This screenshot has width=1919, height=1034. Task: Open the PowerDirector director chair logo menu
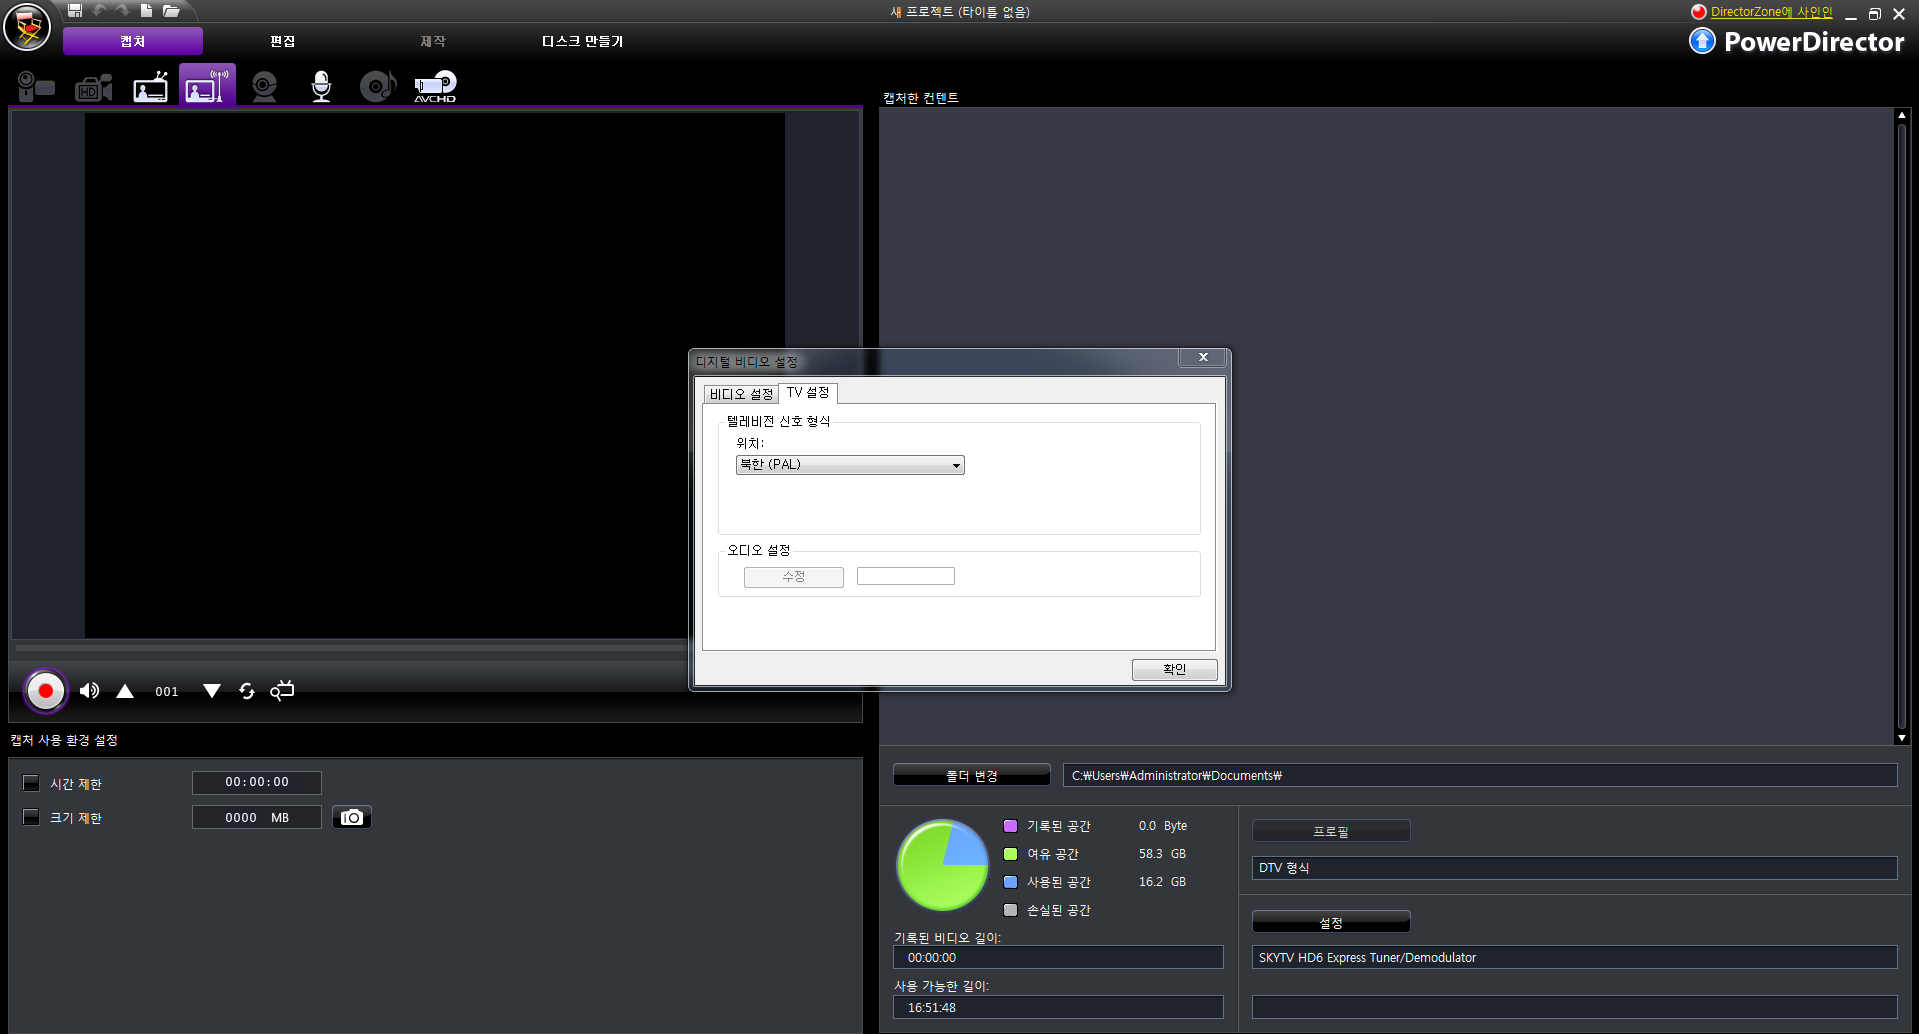click(27, 27)
